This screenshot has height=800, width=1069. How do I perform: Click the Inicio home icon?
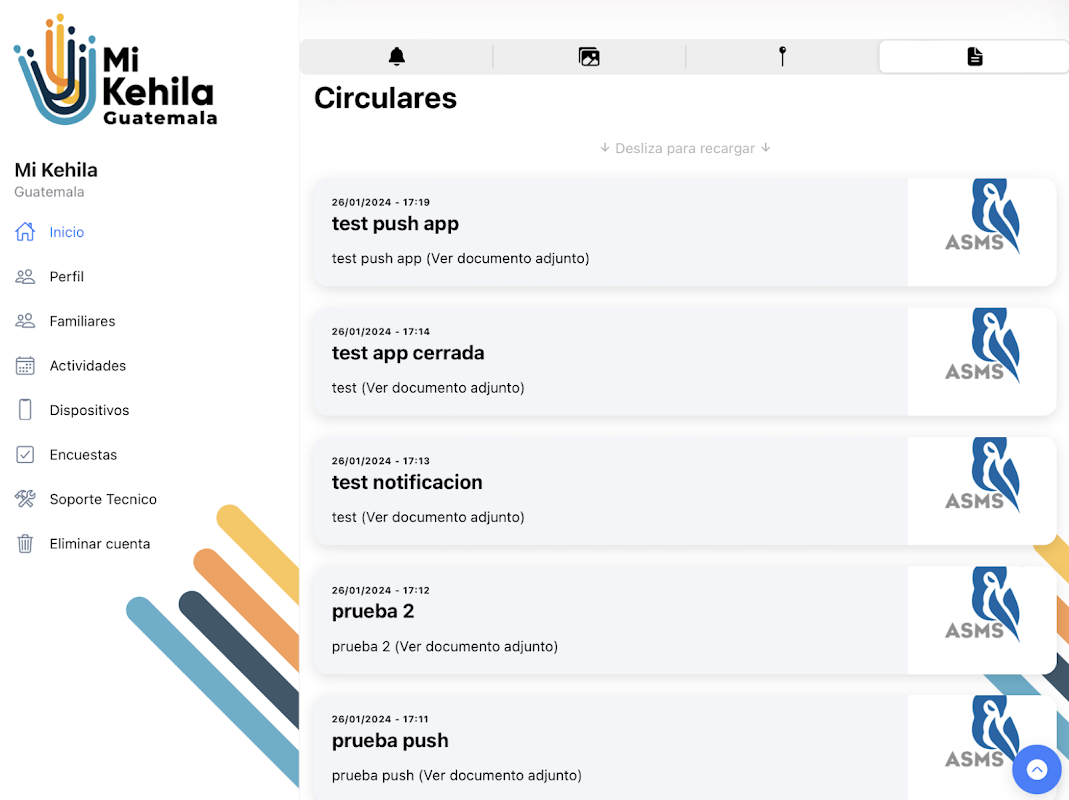(25, 232)
